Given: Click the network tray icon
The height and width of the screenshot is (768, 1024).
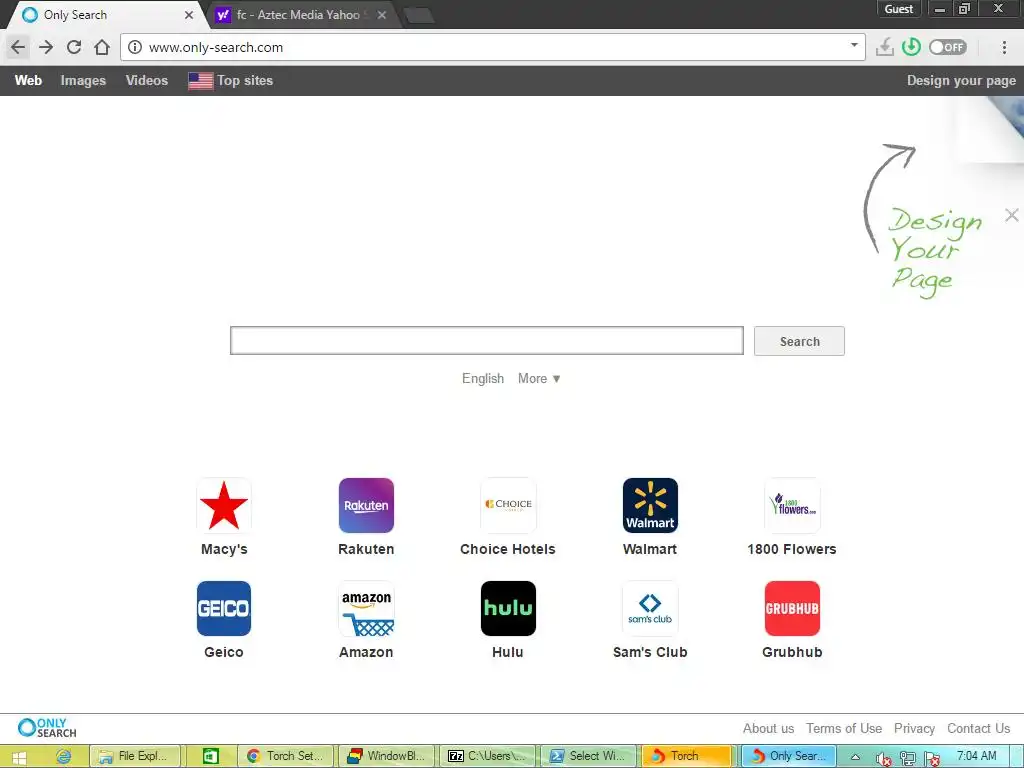Looking at the screenshot, I should (907, 758).
